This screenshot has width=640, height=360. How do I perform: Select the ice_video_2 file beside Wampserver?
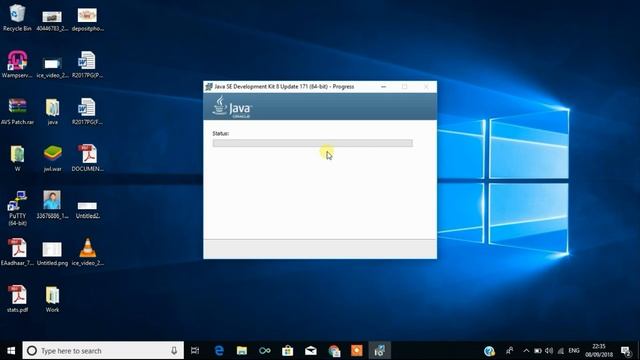pos(52,67)
